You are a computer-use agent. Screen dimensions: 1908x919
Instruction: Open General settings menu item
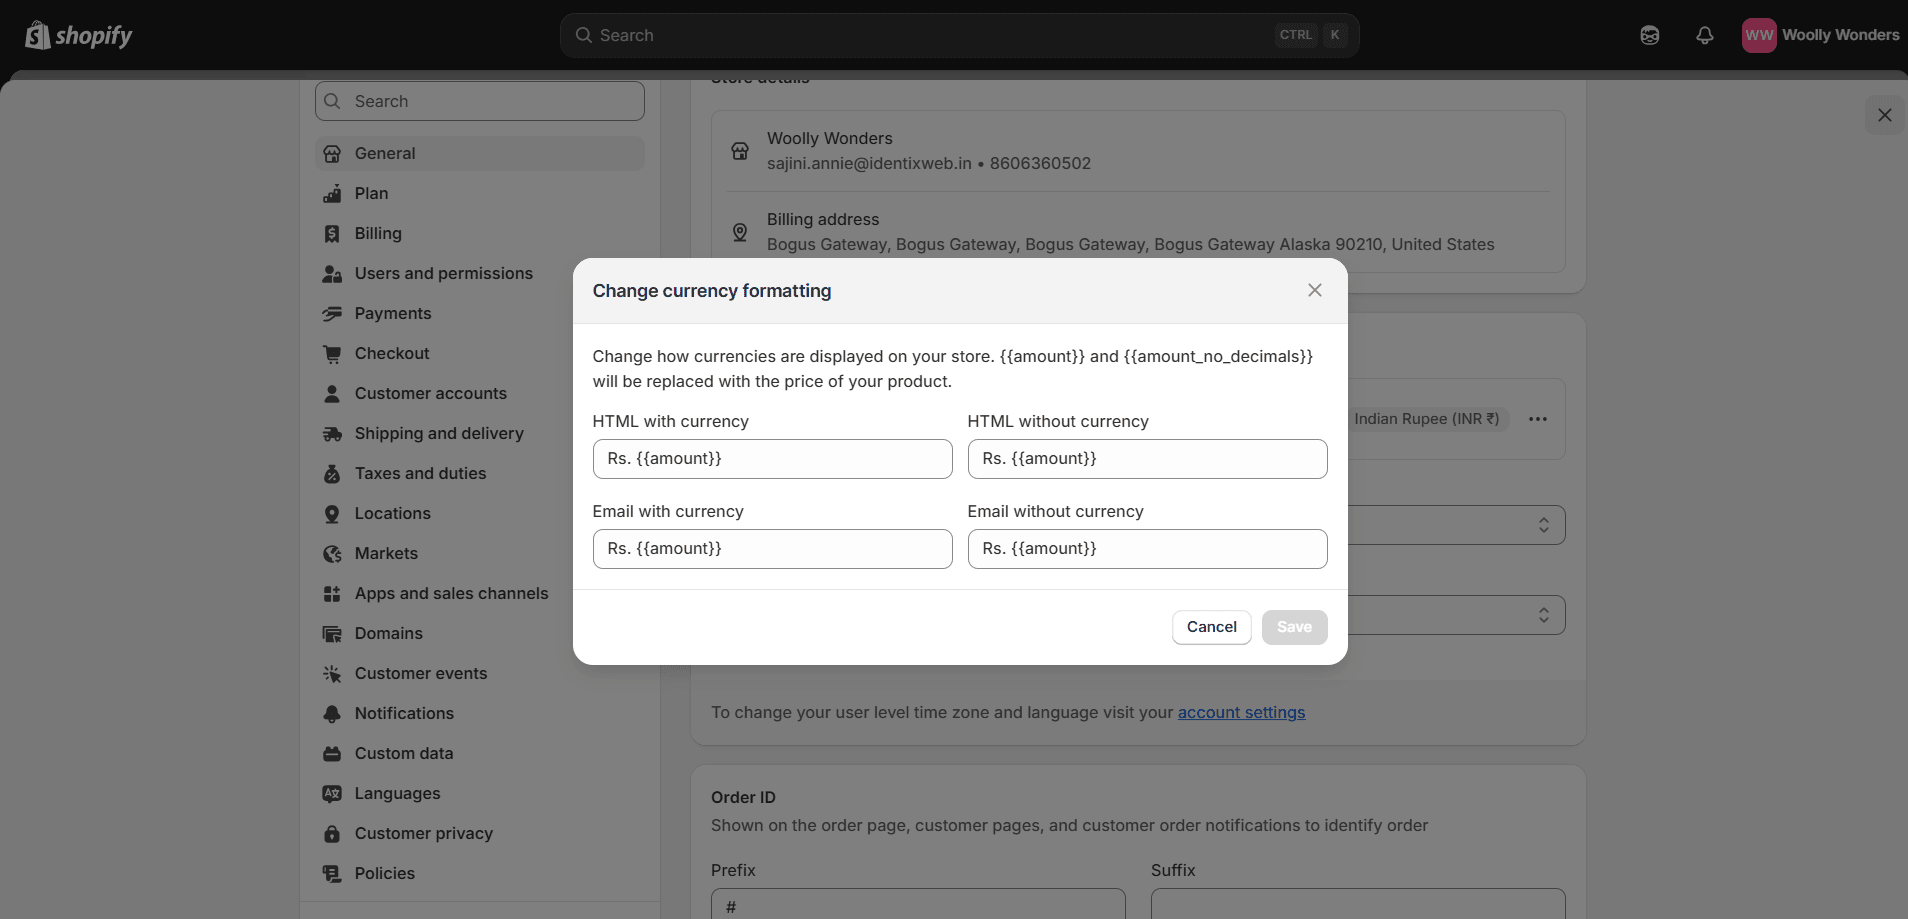pos(480,153)
